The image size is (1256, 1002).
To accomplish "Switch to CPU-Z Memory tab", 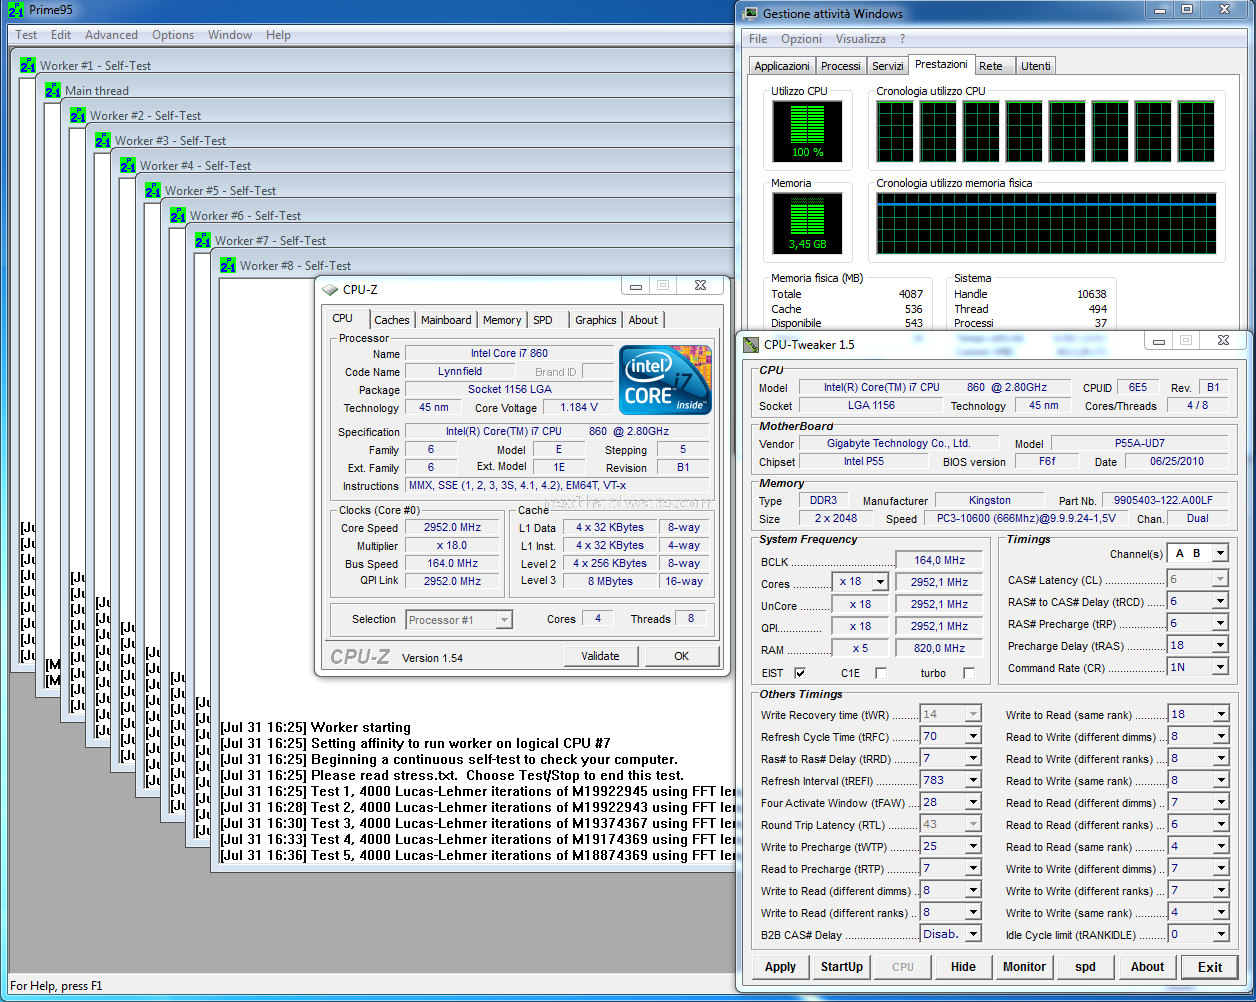I will point(502,320).
